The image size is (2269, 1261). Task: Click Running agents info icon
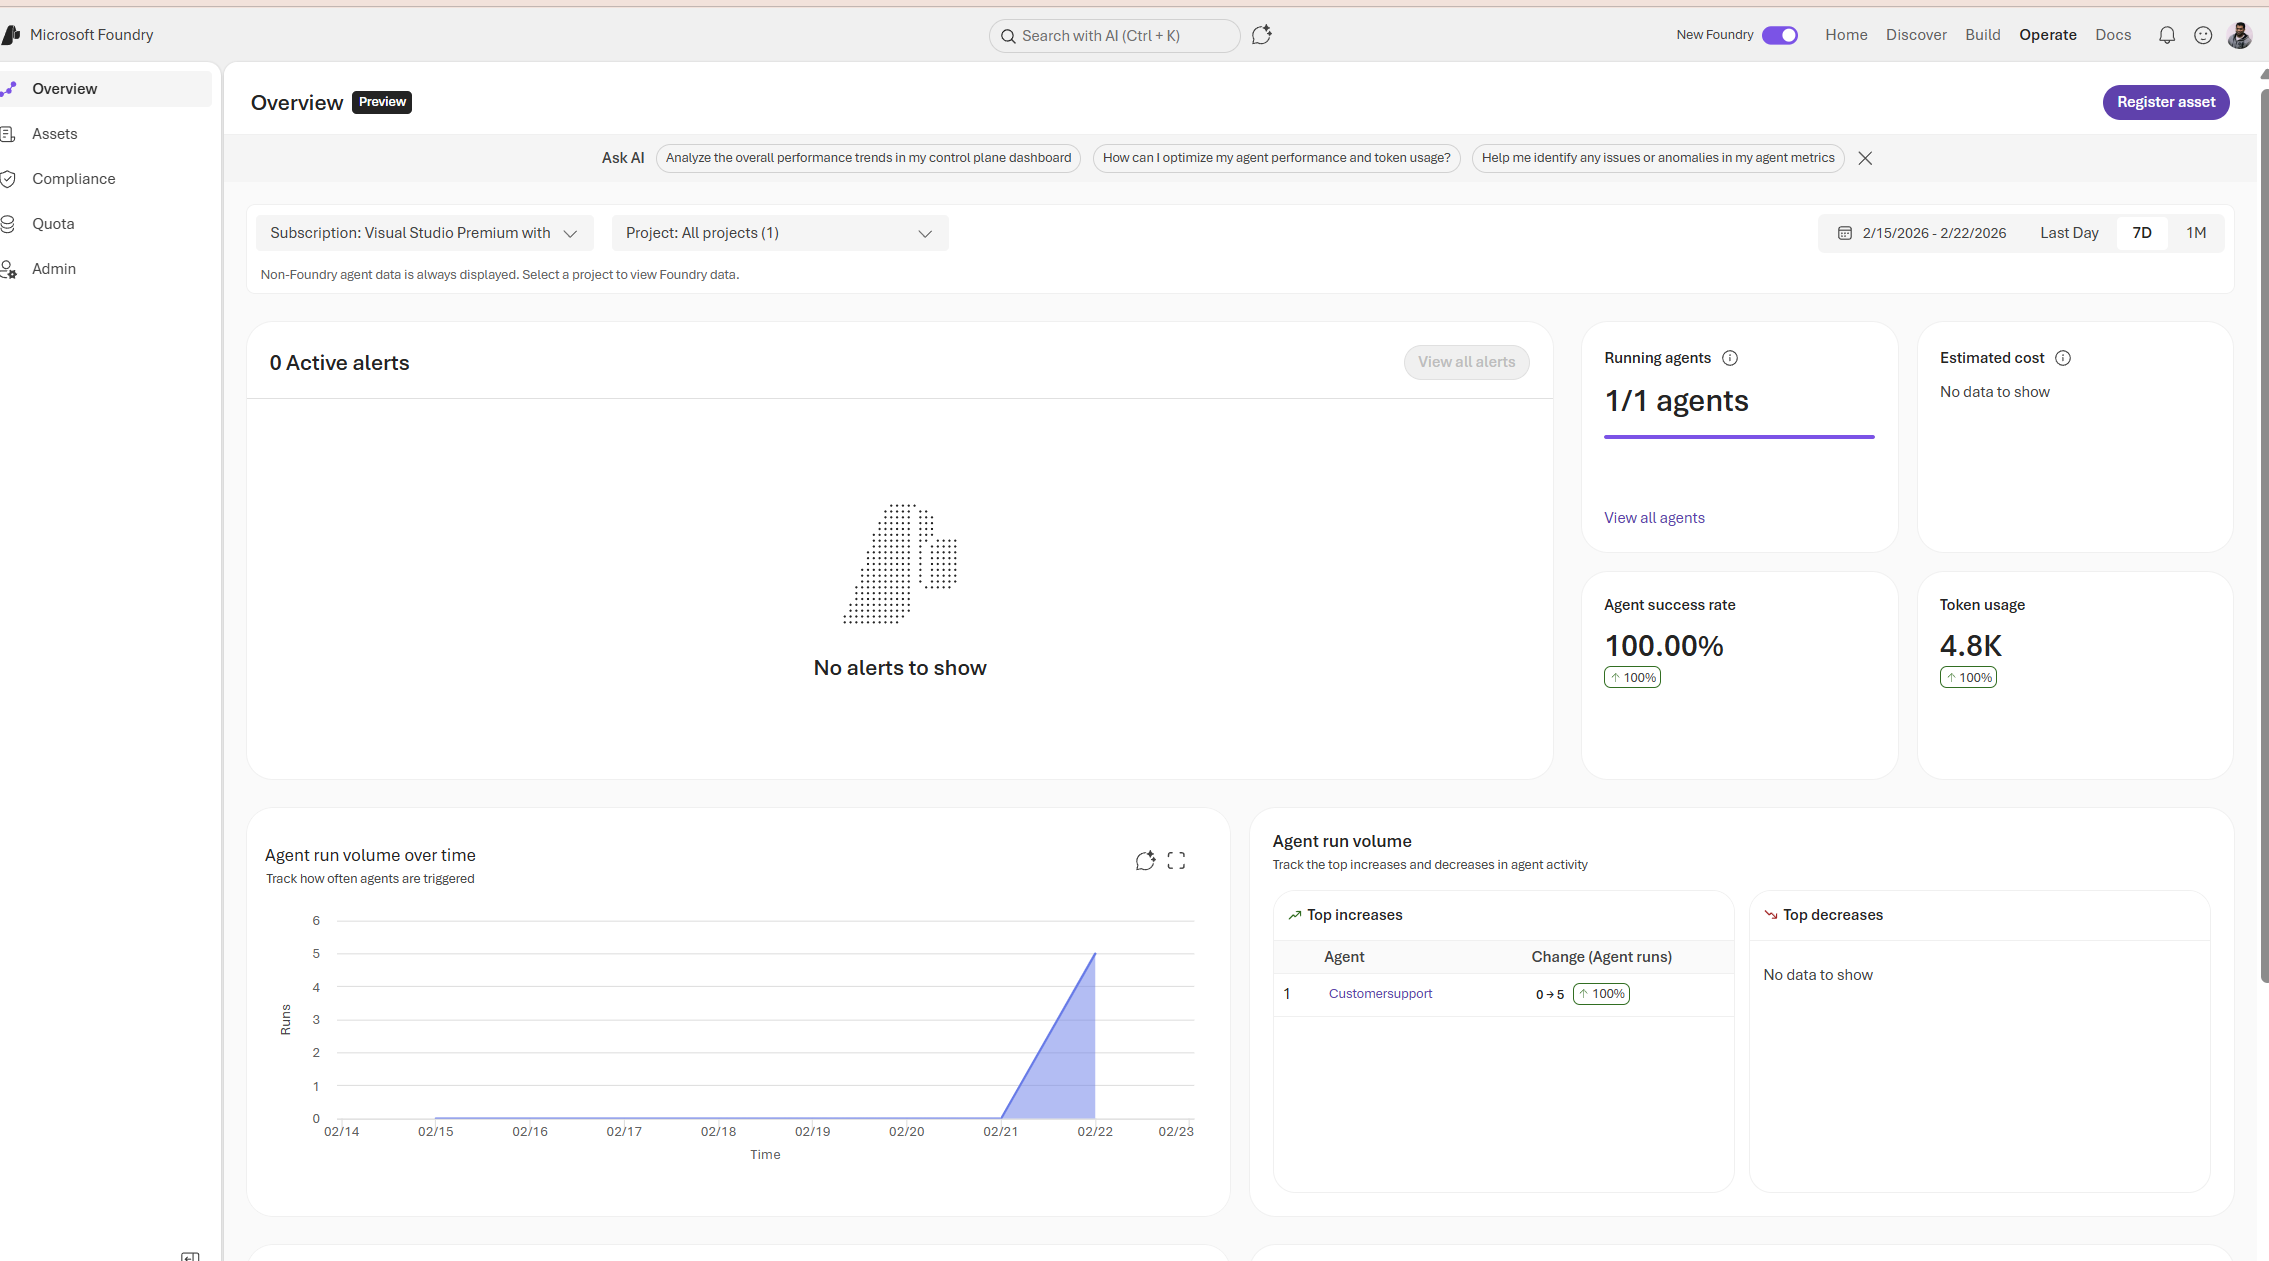point(1730,358)
